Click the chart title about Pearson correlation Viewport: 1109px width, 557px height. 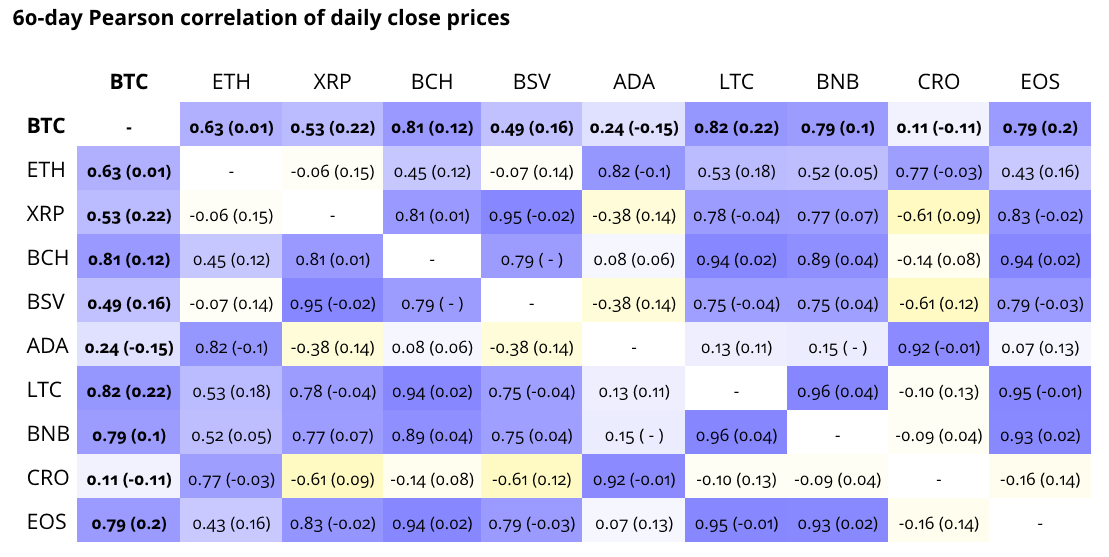tap(261, 19)
